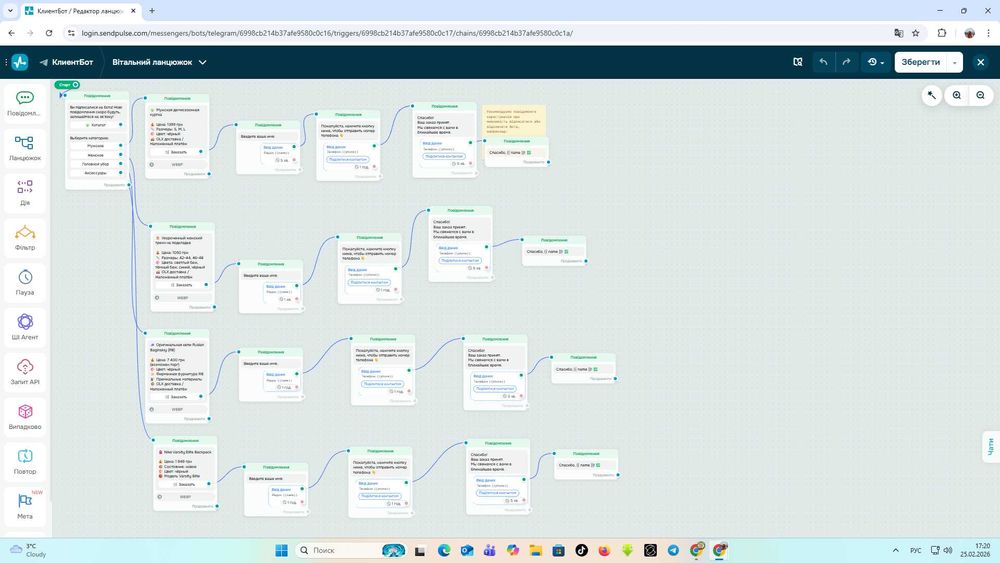Add a Фільтр block from sidebar
Image resolution: width=1000 pixels, height=563 pixels.
pos(24,237)
